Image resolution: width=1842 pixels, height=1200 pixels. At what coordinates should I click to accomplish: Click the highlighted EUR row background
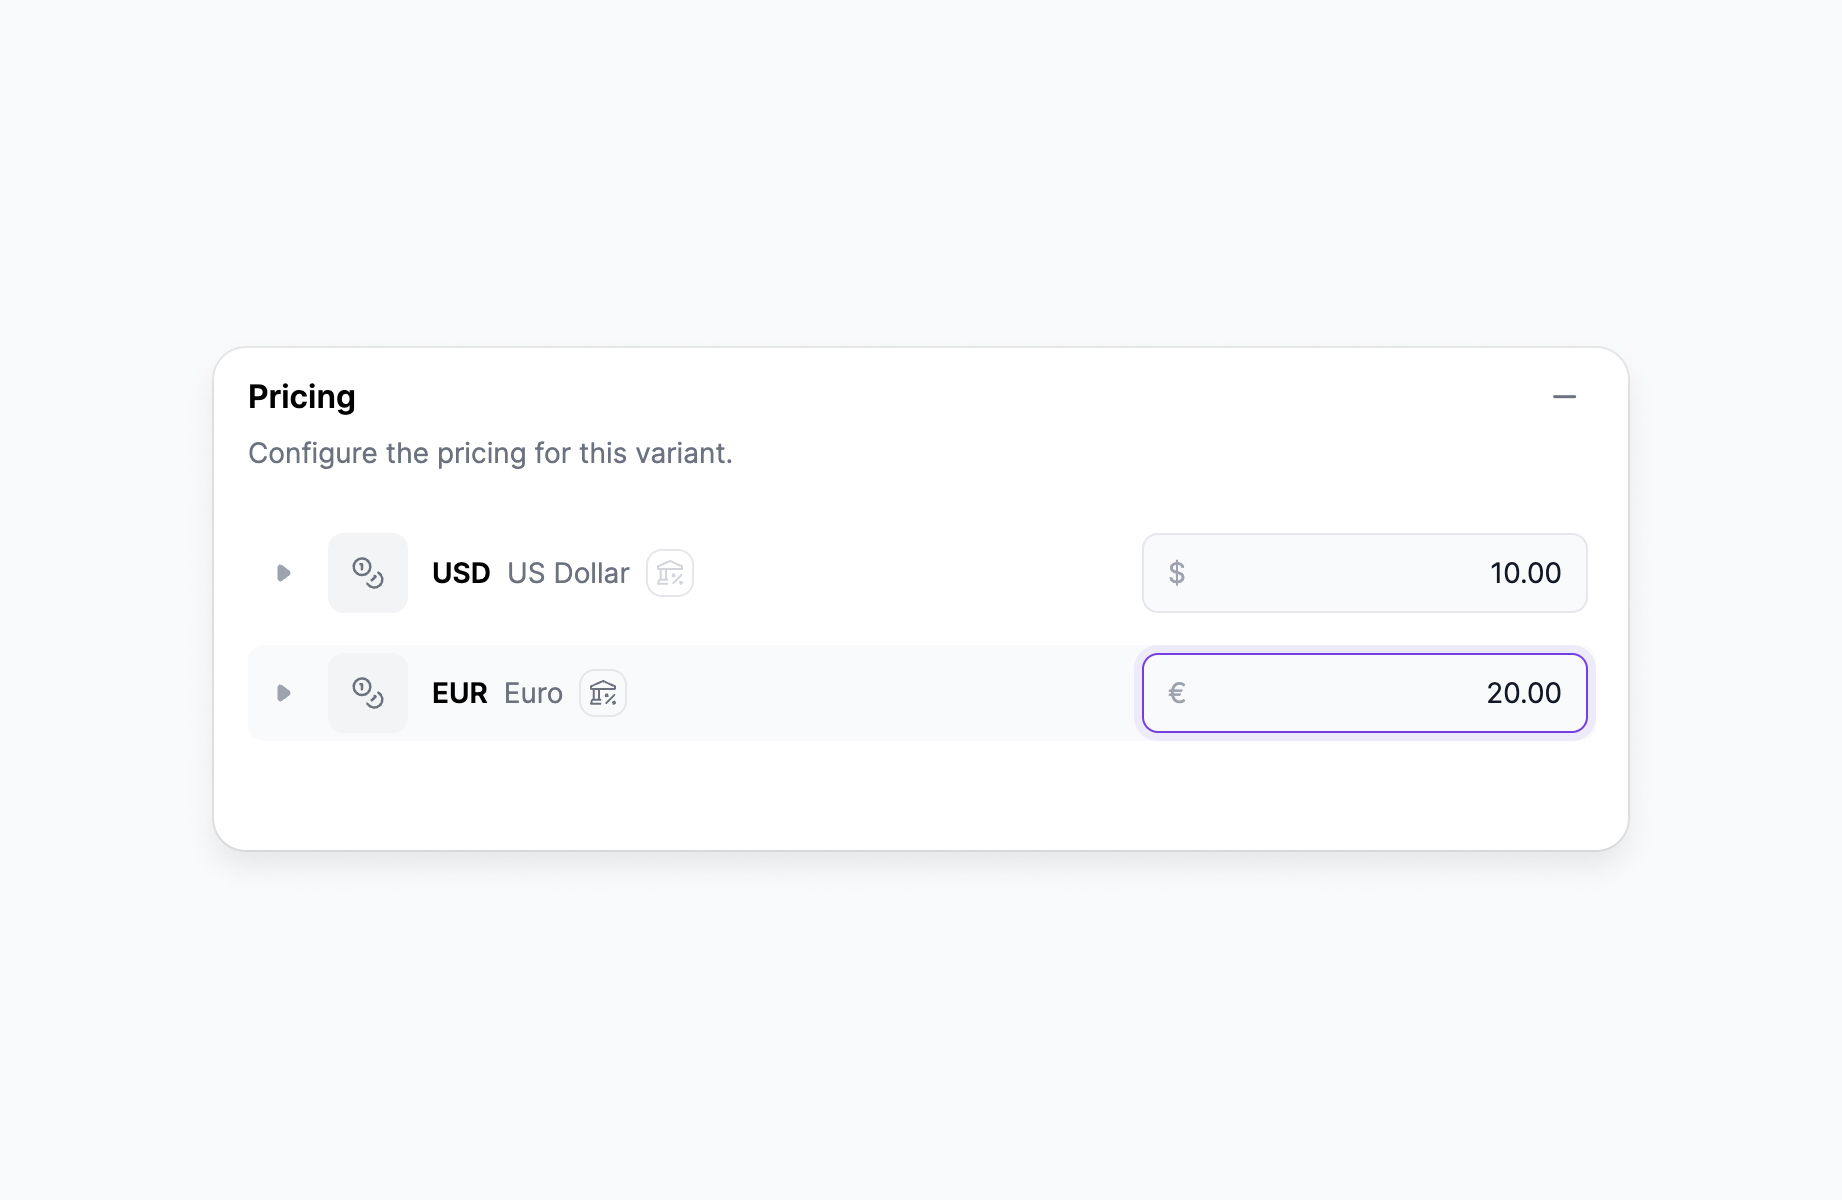point(880,693)
